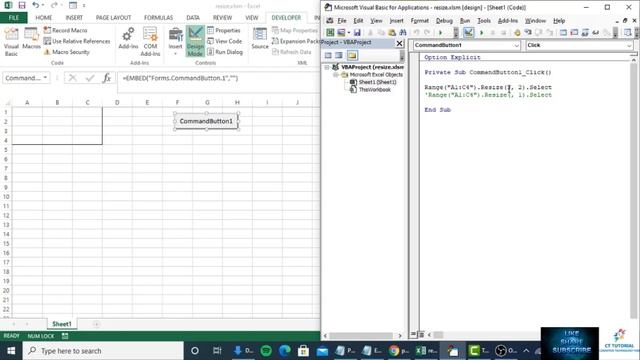This screenshot has width=640, height=360.
Task: Open the Click procedure dropdown
Action: 629,45
